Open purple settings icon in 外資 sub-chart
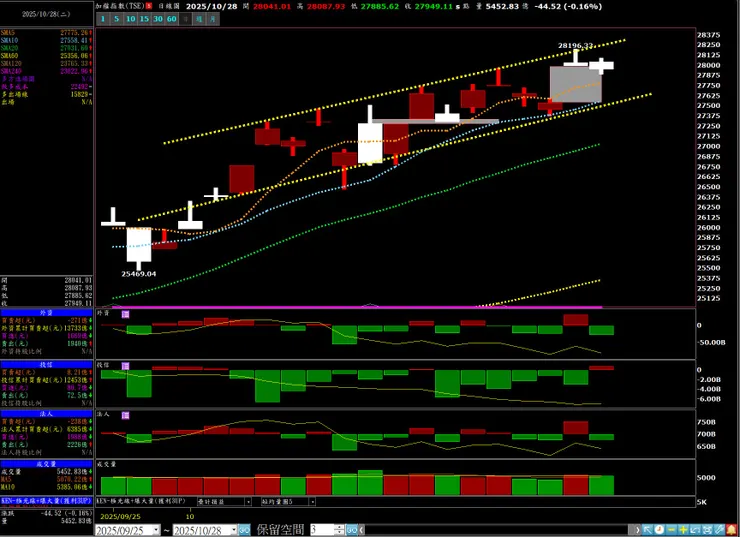 pos(125,314)
